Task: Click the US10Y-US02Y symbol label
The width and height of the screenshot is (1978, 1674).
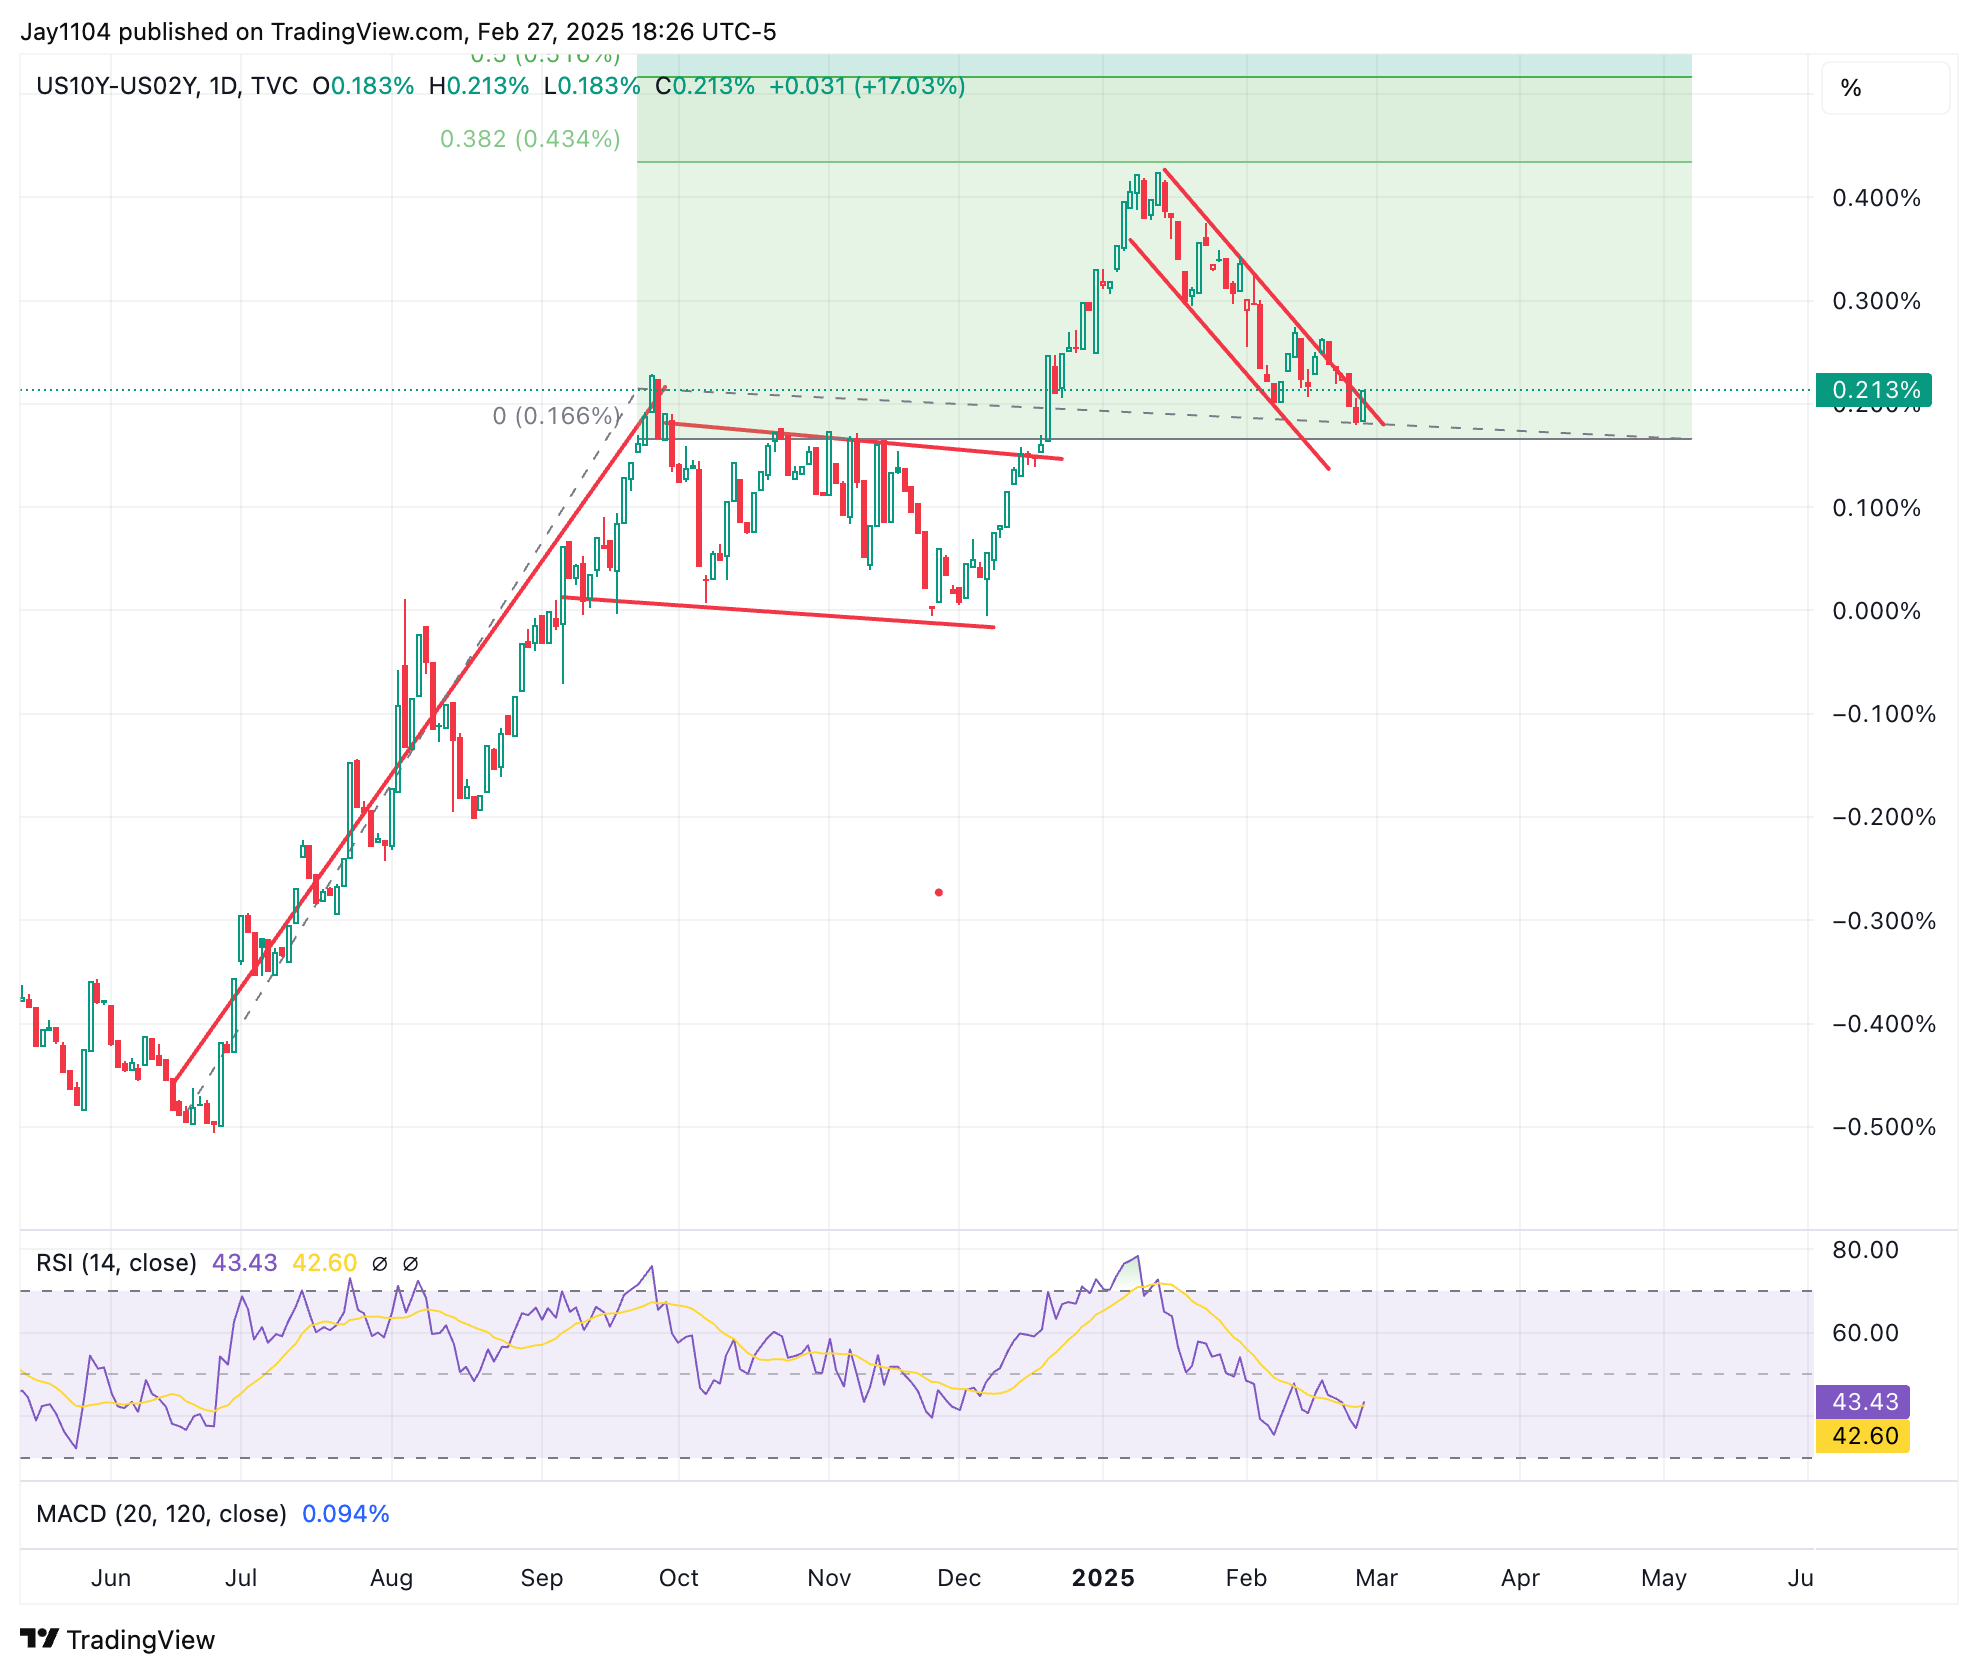Action: click(x=116, y=86)
